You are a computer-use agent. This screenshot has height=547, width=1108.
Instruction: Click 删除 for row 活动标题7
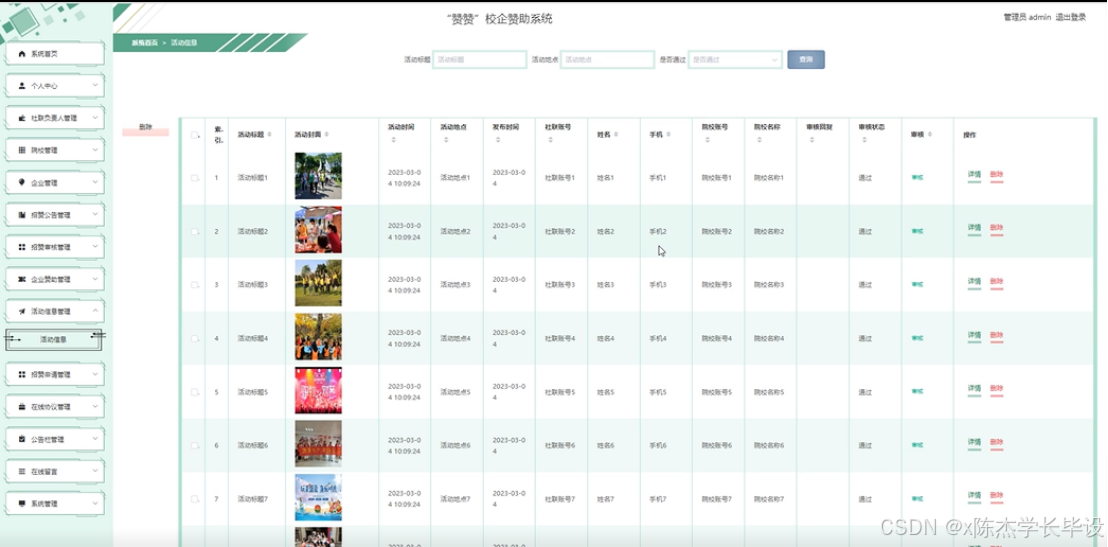997,496
